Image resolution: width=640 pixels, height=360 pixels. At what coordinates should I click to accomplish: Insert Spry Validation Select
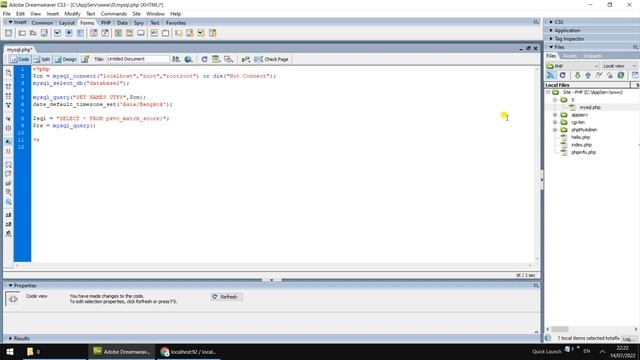point(213,33)
